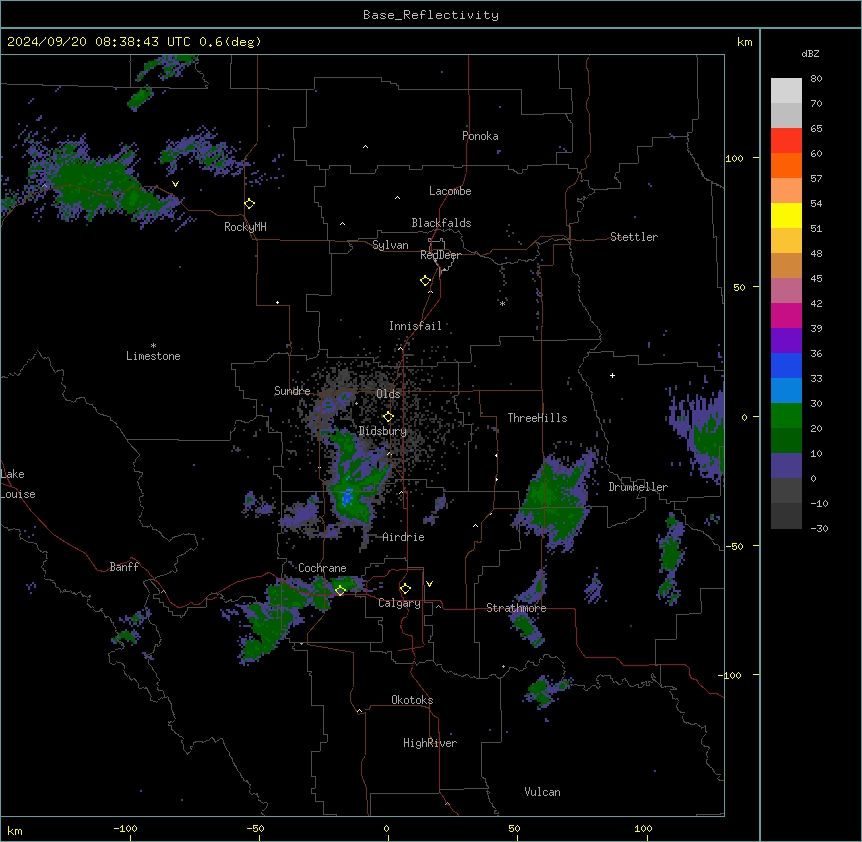Select the orange 57-60 dBZ legend swatch

786,165
